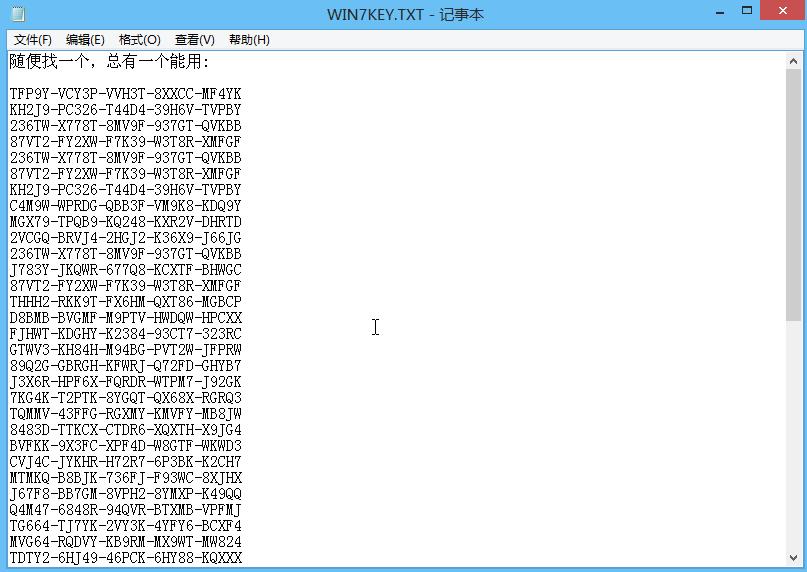Minimize the WIN7KEY.TXT Notepad window
The width and height of the screenshot is (807, 572).
[x=720, y=11]
